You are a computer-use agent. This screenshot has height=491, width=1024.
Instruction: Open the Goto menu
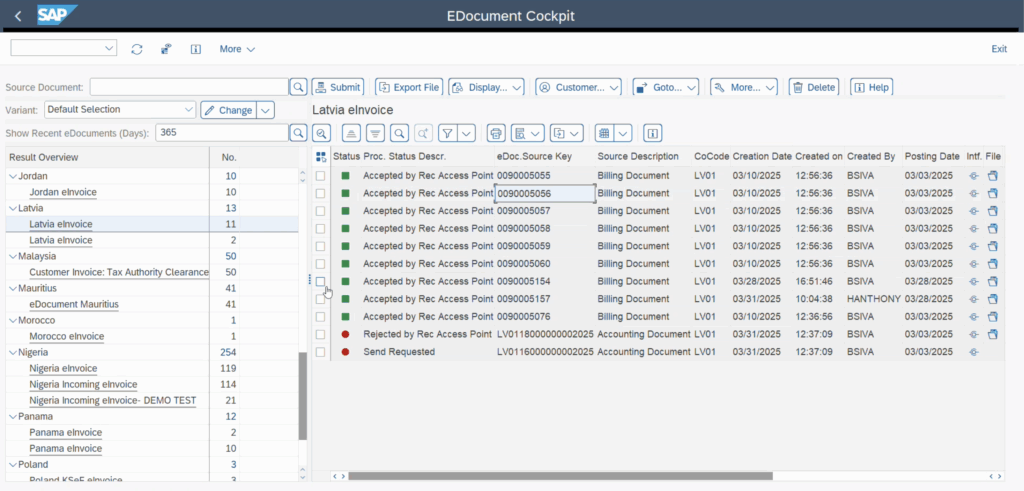(666, 87)
